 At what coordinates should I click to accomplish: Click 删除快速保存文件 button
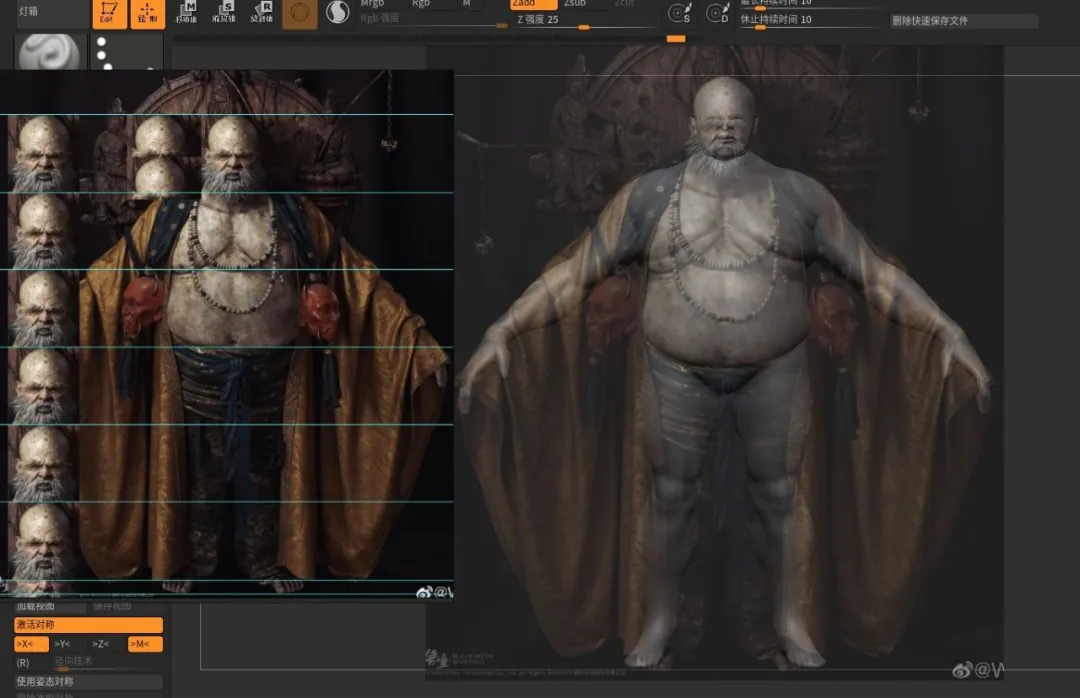[x=964, y=20]
